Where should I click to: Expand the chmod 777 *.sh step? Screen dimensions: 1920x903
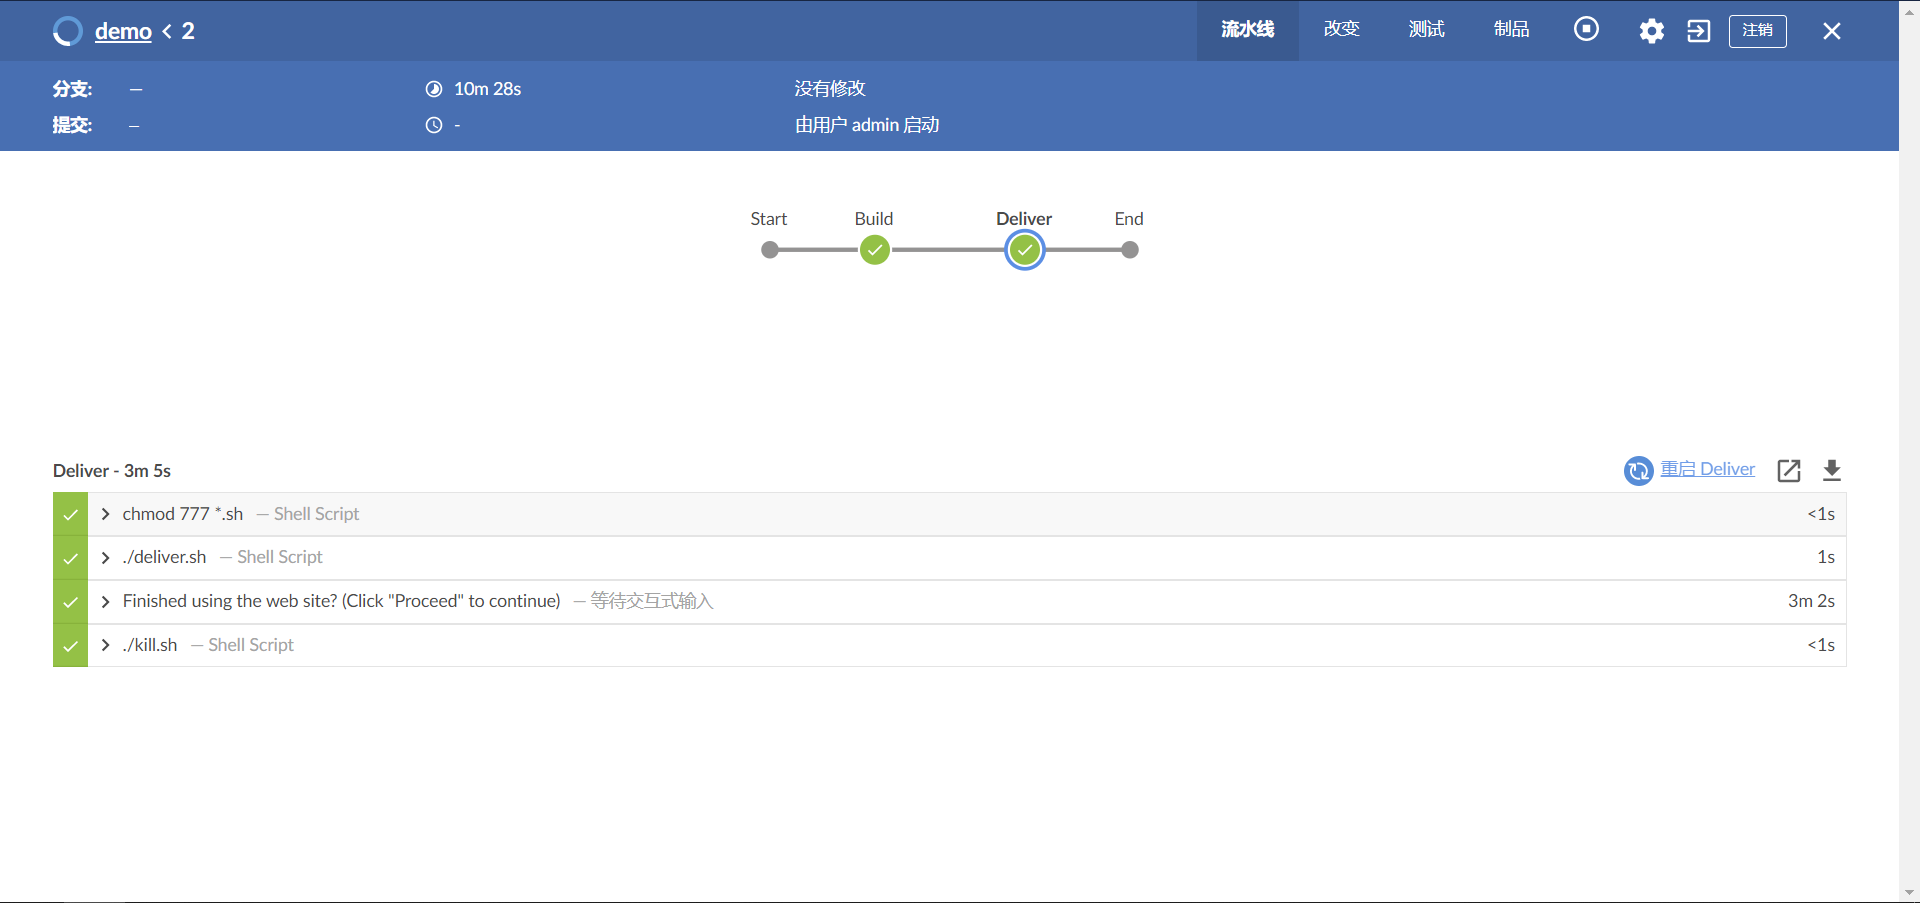click(105, 514)
